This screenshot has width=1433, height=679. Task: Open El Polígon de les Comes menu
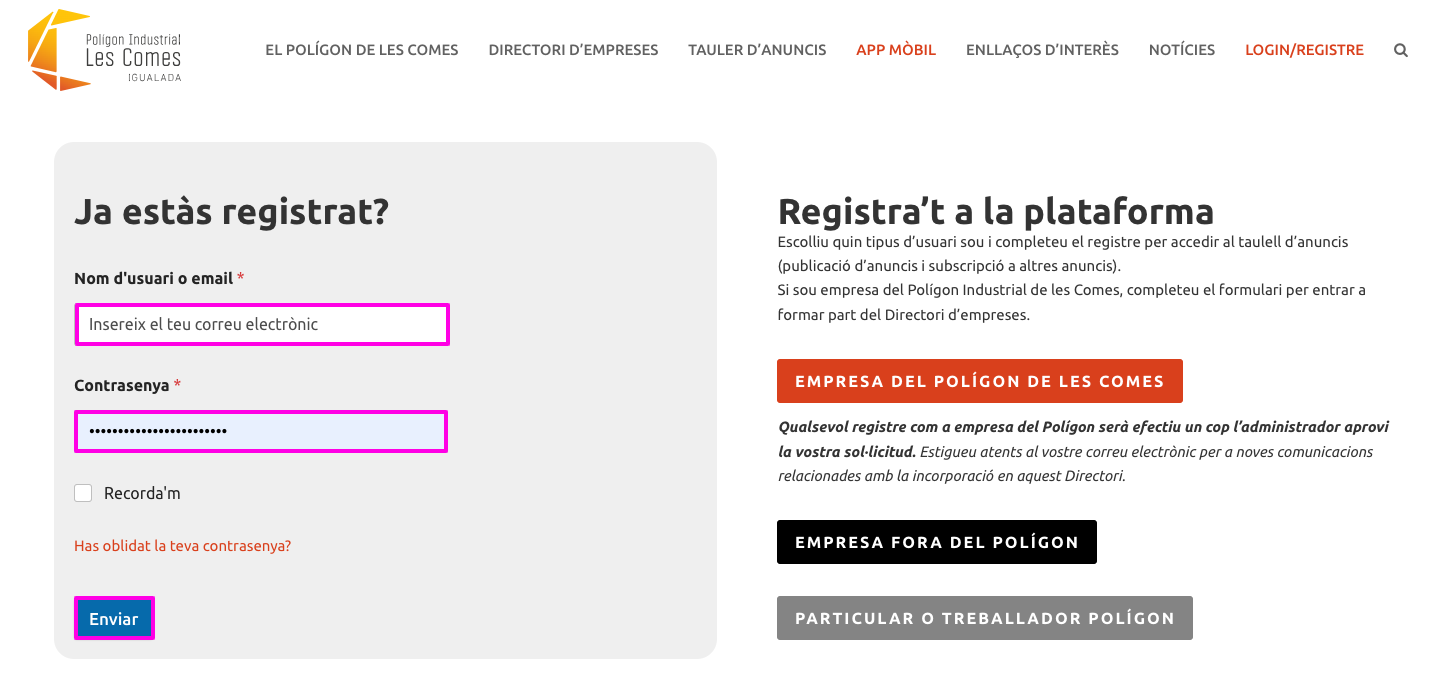(362, 50)
